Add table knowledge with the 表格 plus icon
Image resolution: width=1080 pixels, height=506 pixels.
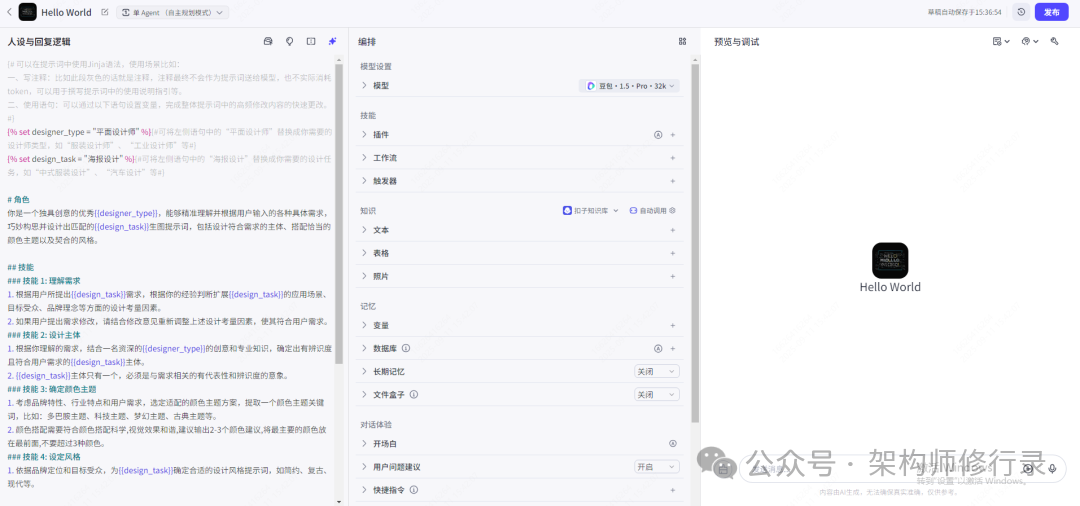[x=673, y=253]
